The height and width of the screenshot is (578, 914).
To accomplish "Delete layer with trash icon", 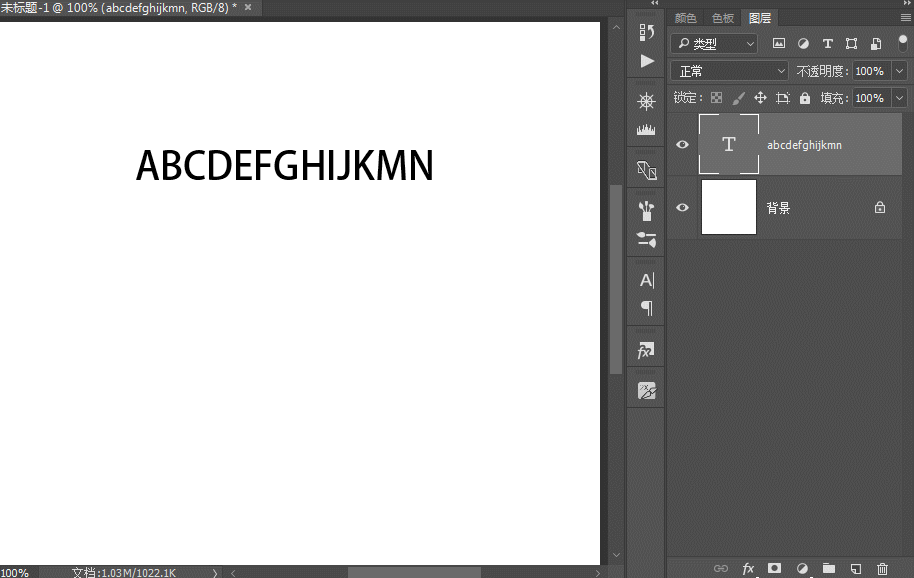I will 883,569.
